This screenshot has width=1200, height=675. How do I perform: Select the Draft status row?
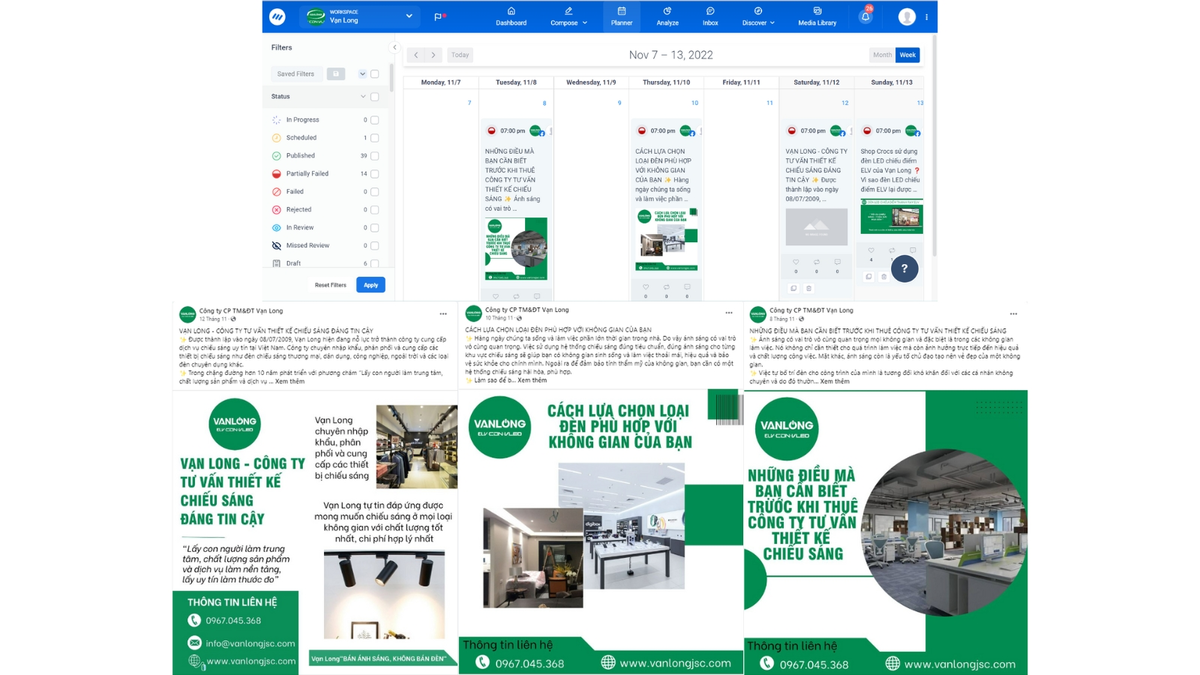click(325, 264)
